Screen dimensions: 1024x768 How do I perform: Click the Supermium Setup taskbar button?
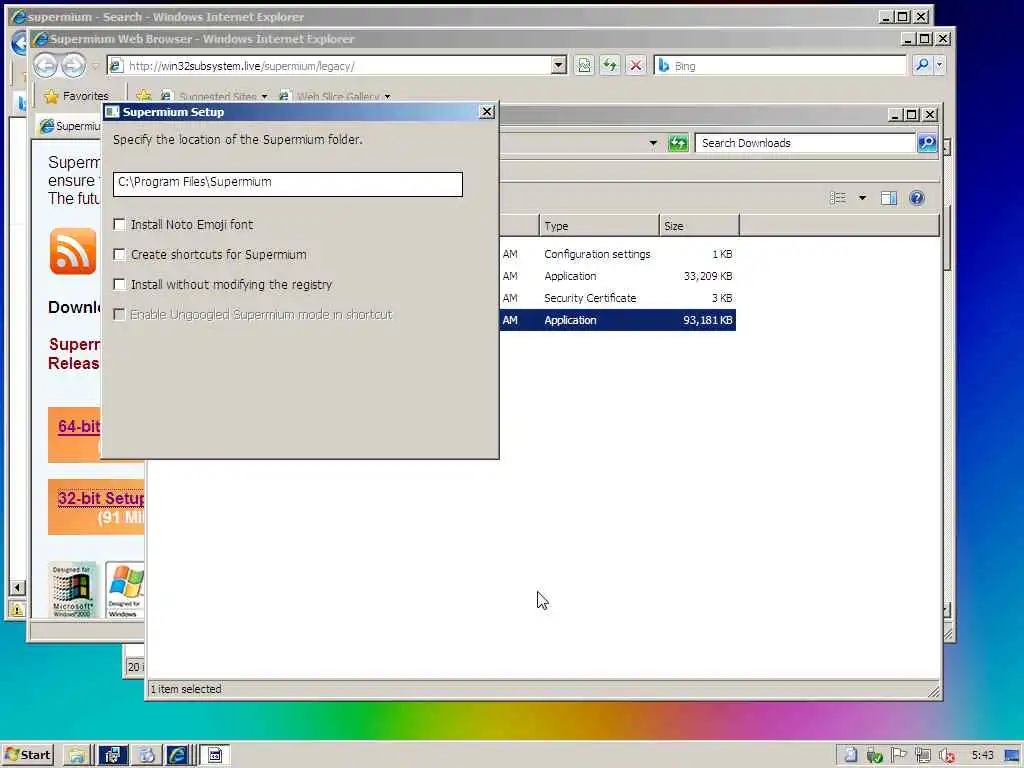214,755
